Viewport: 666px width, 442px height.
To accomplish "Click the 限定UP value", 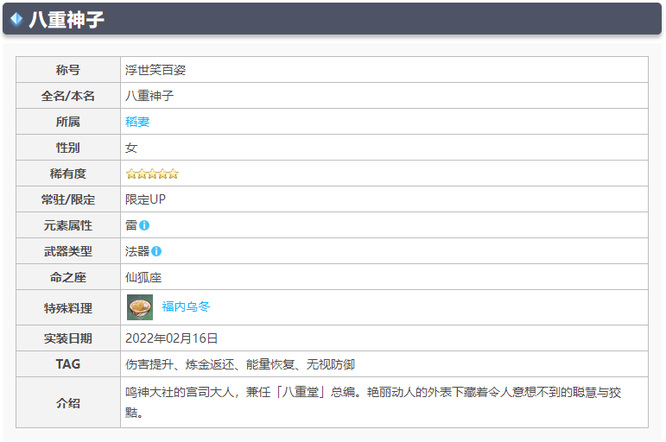I will pos(145,199).
